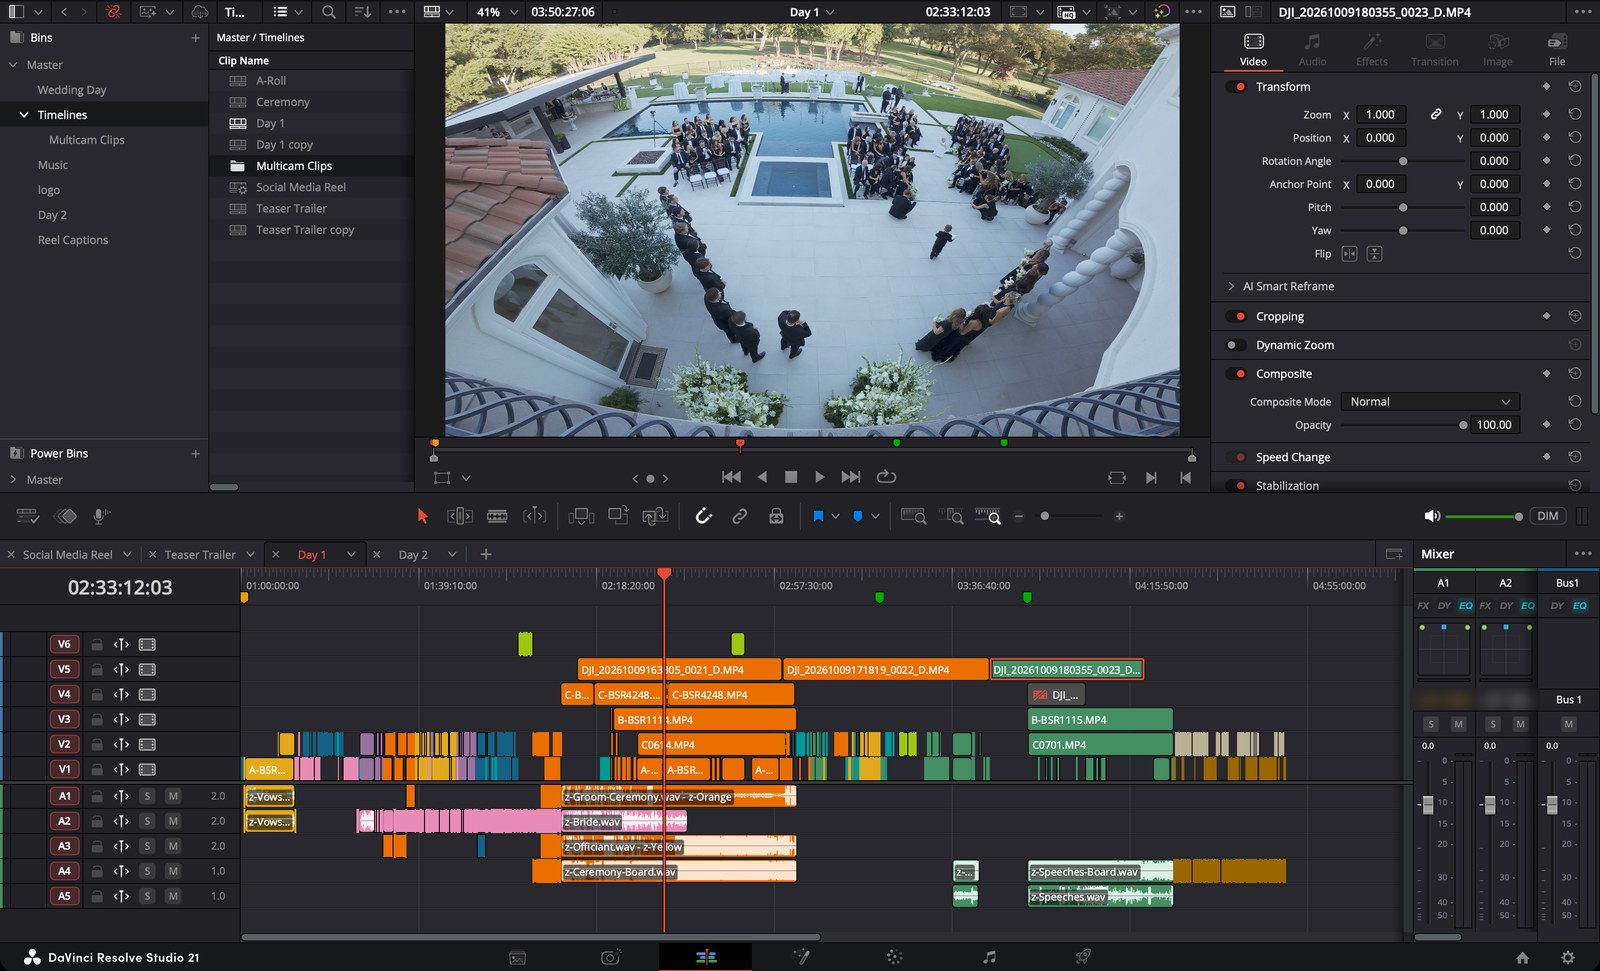This screenshot has height=971, width=1600.
Task: Toggle the Linked Selection chain icon
Action: tap(740, 516)
